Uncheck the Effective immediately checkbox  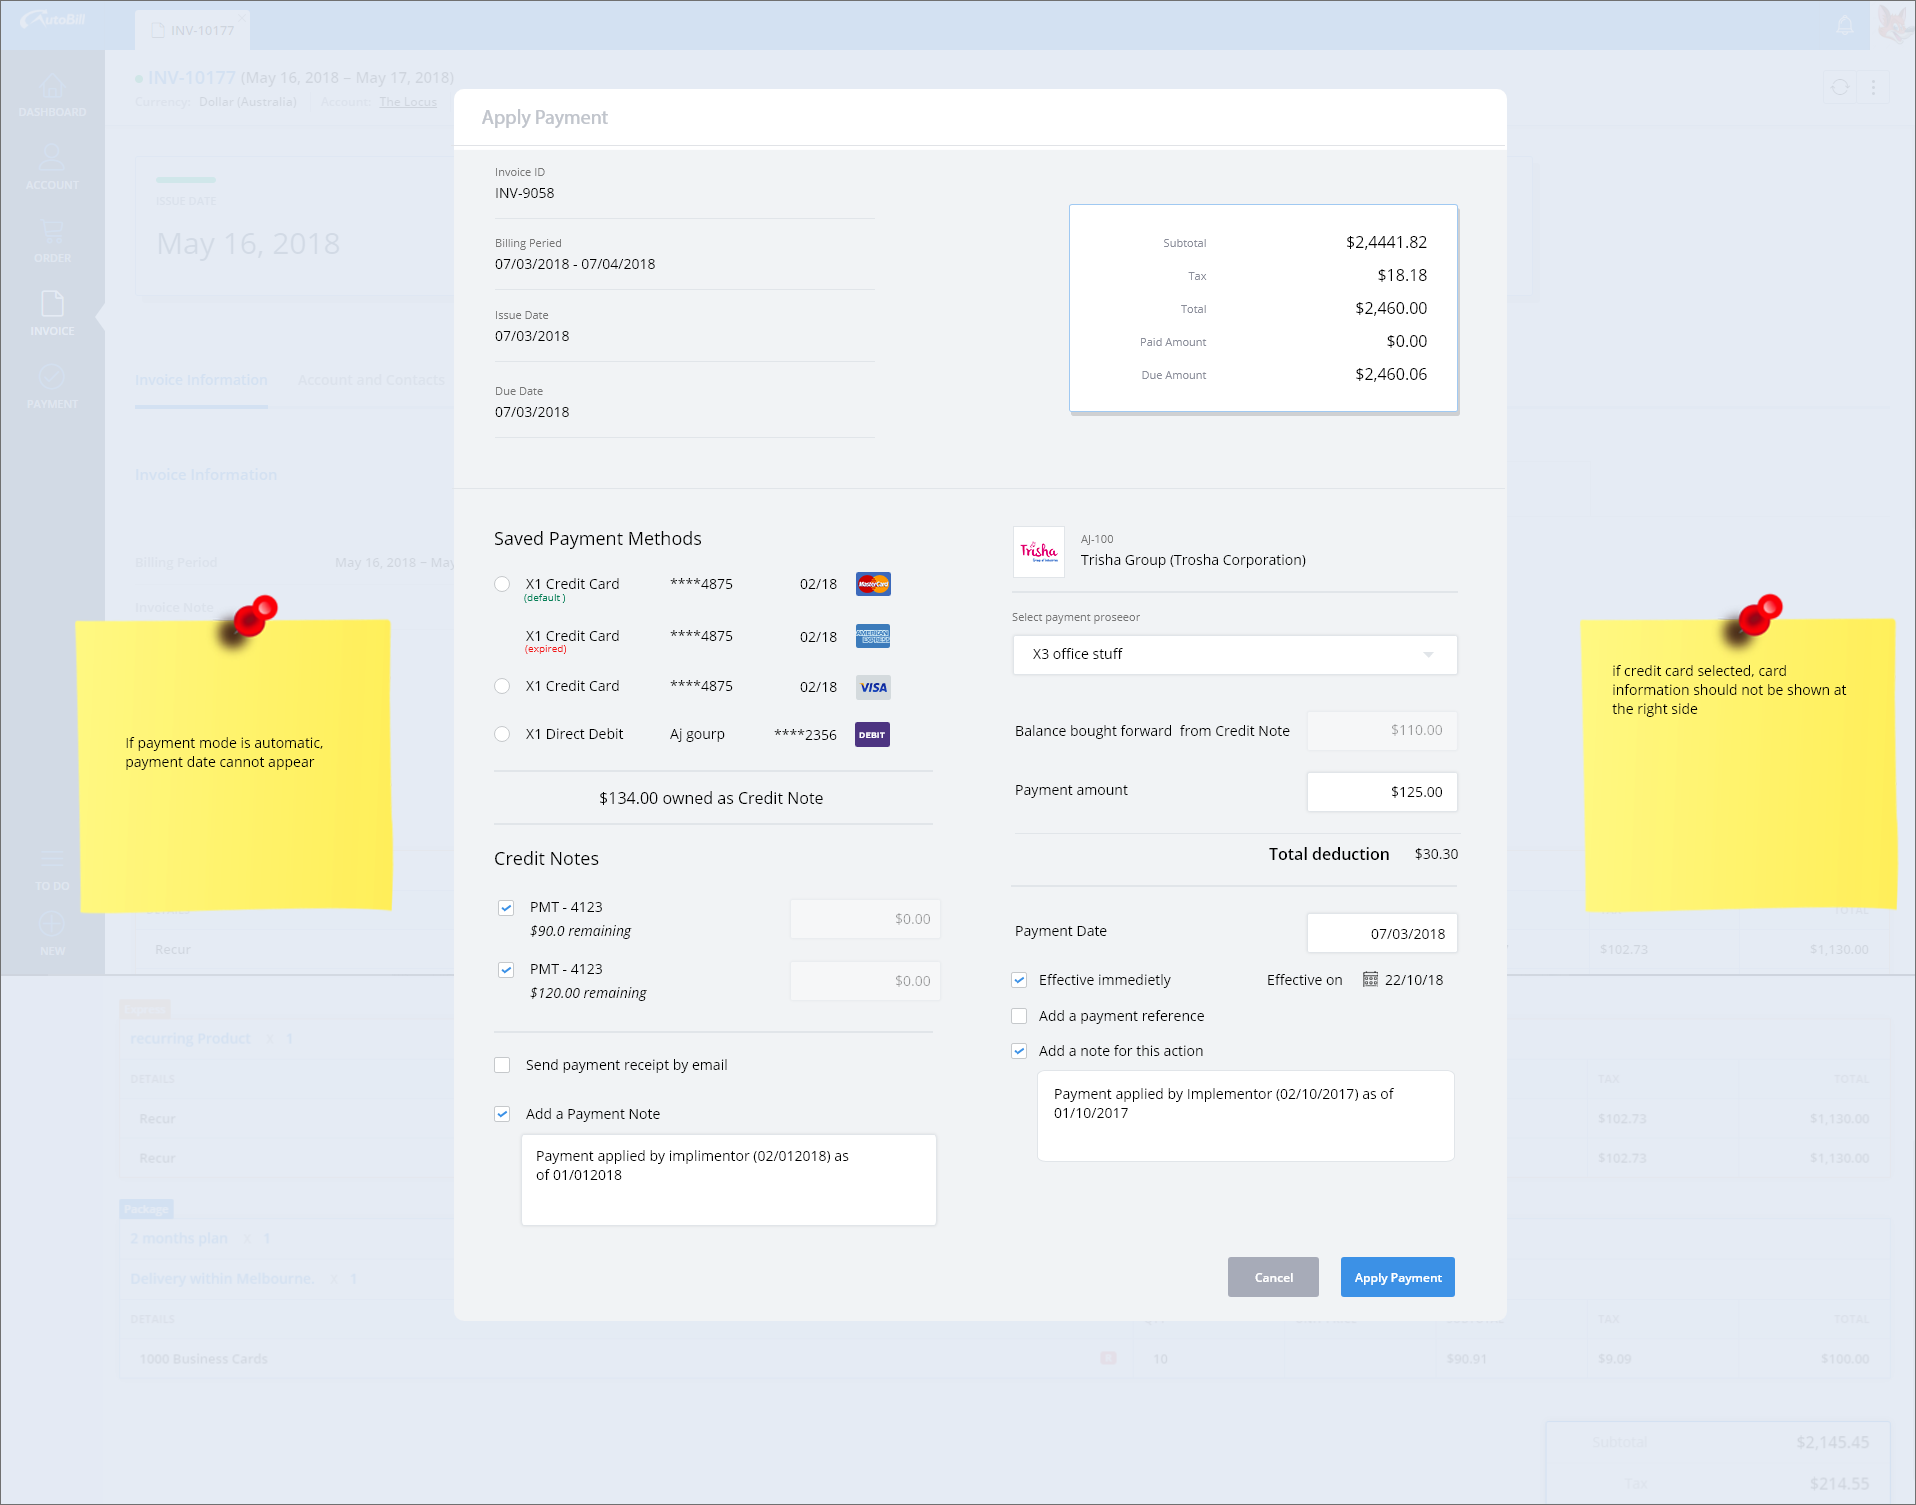[1019, 981]
